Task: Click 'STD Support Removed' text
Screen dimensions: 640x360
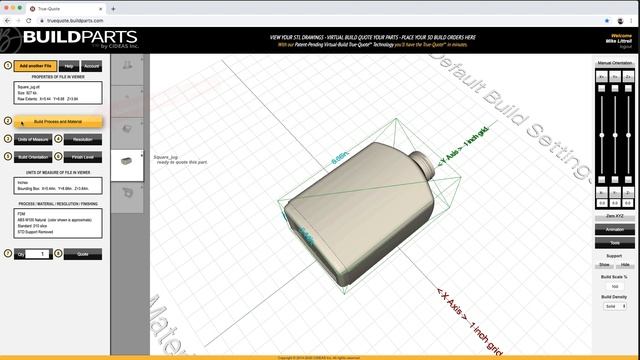Action: point(35,232)
